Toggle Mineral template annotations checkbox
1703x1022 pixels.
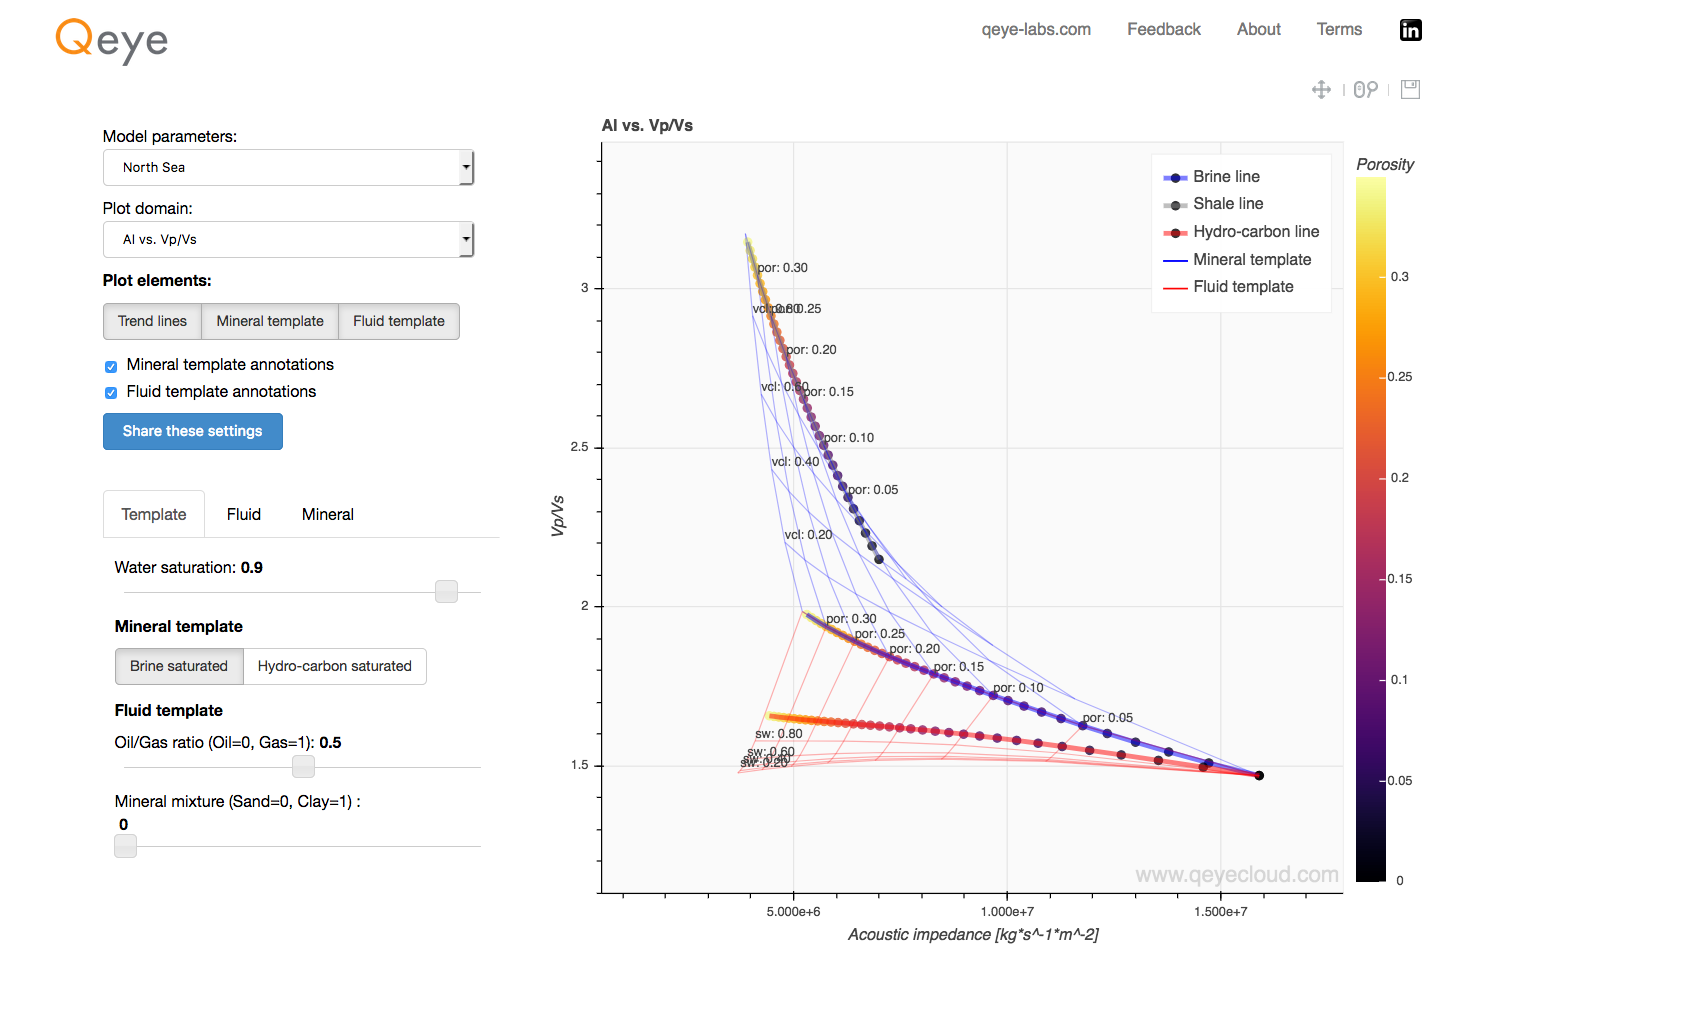111,366
